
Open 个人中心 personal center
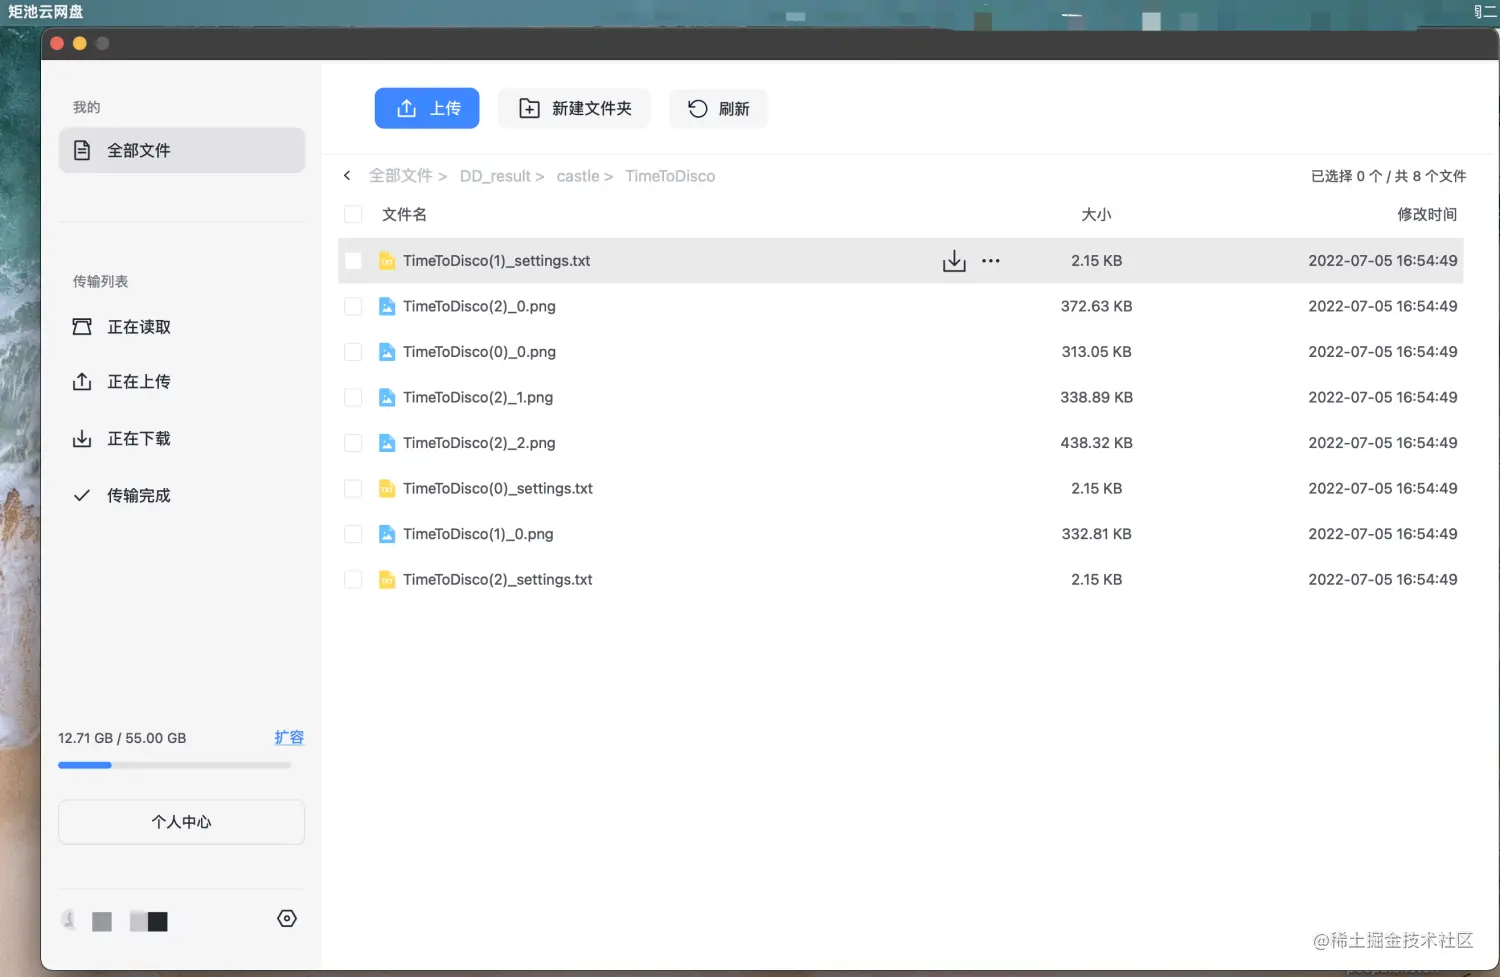(x=181, y=821)
